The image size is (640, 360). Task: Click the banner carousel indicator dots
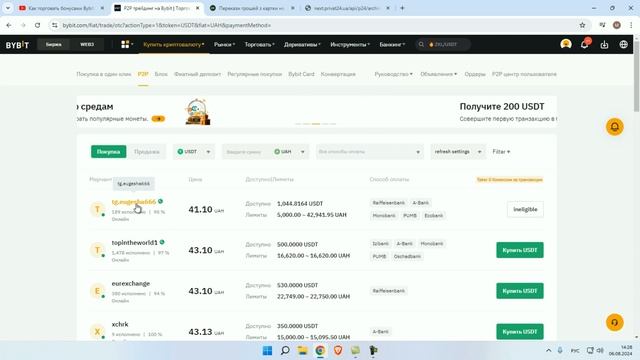click(316, 124)
